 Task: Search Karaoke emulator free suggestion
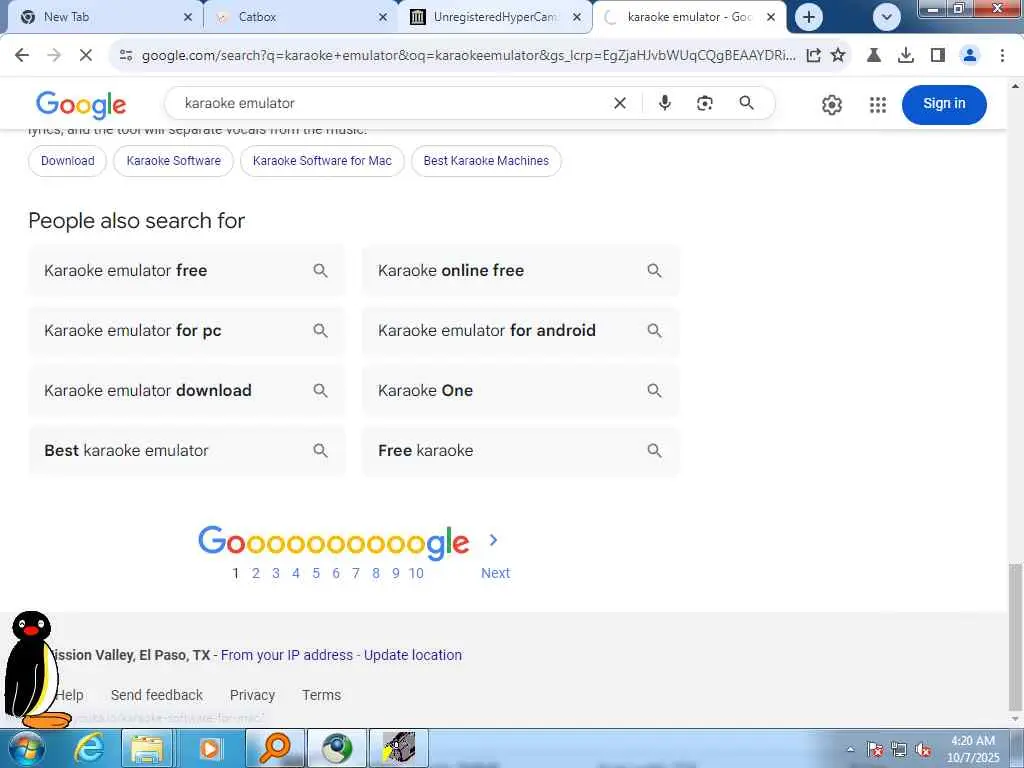pos(187,270)
